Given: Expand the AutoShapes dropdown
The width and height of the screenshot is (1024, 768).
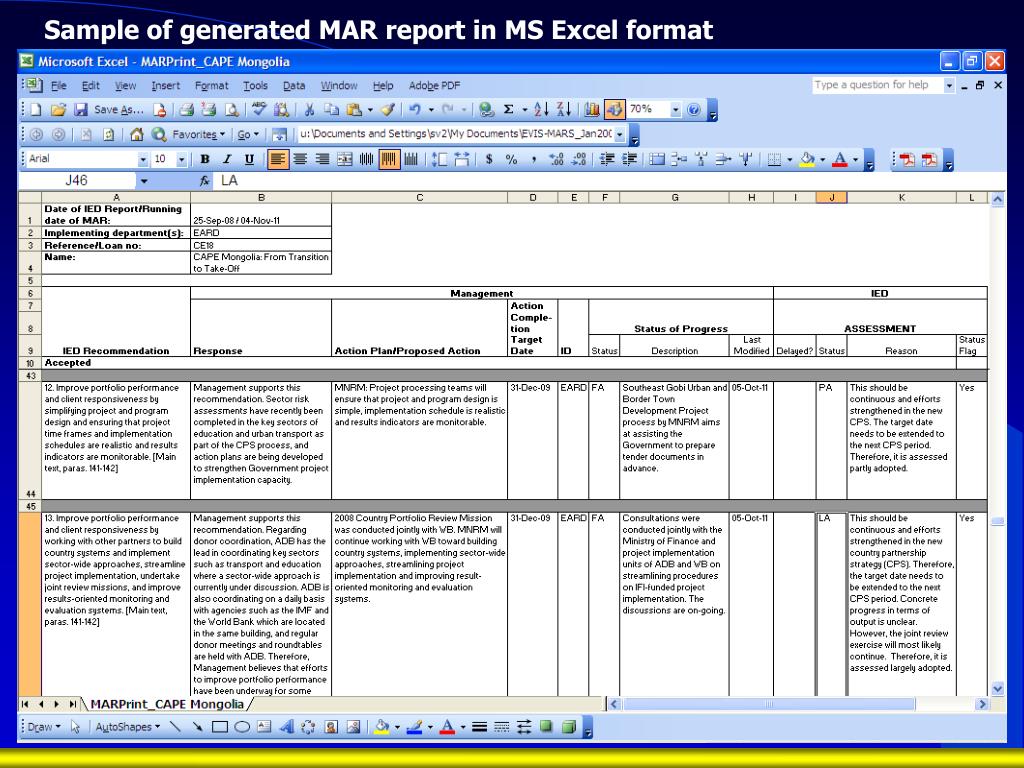Looking at the screenshot, I should (127, 727).
